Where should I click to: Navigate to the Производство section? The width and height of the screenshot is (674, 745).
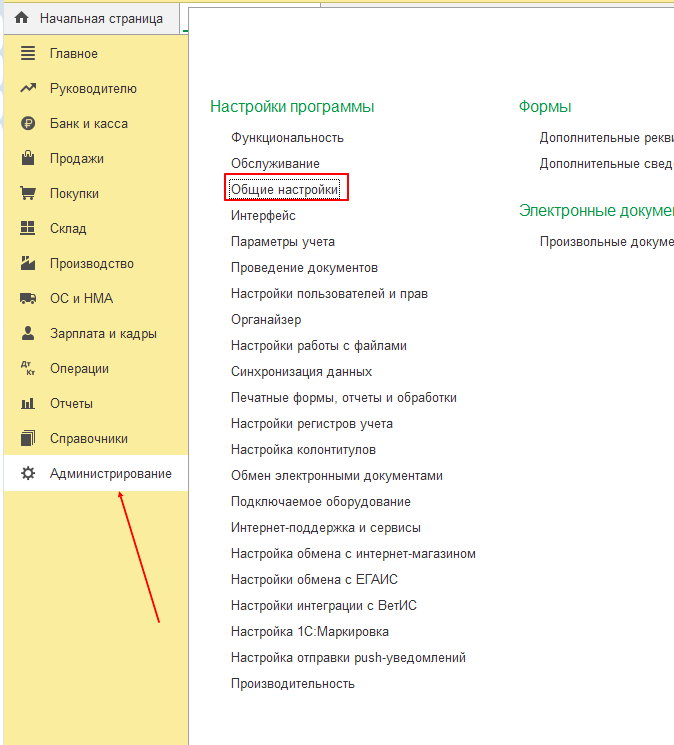(96, 263)
